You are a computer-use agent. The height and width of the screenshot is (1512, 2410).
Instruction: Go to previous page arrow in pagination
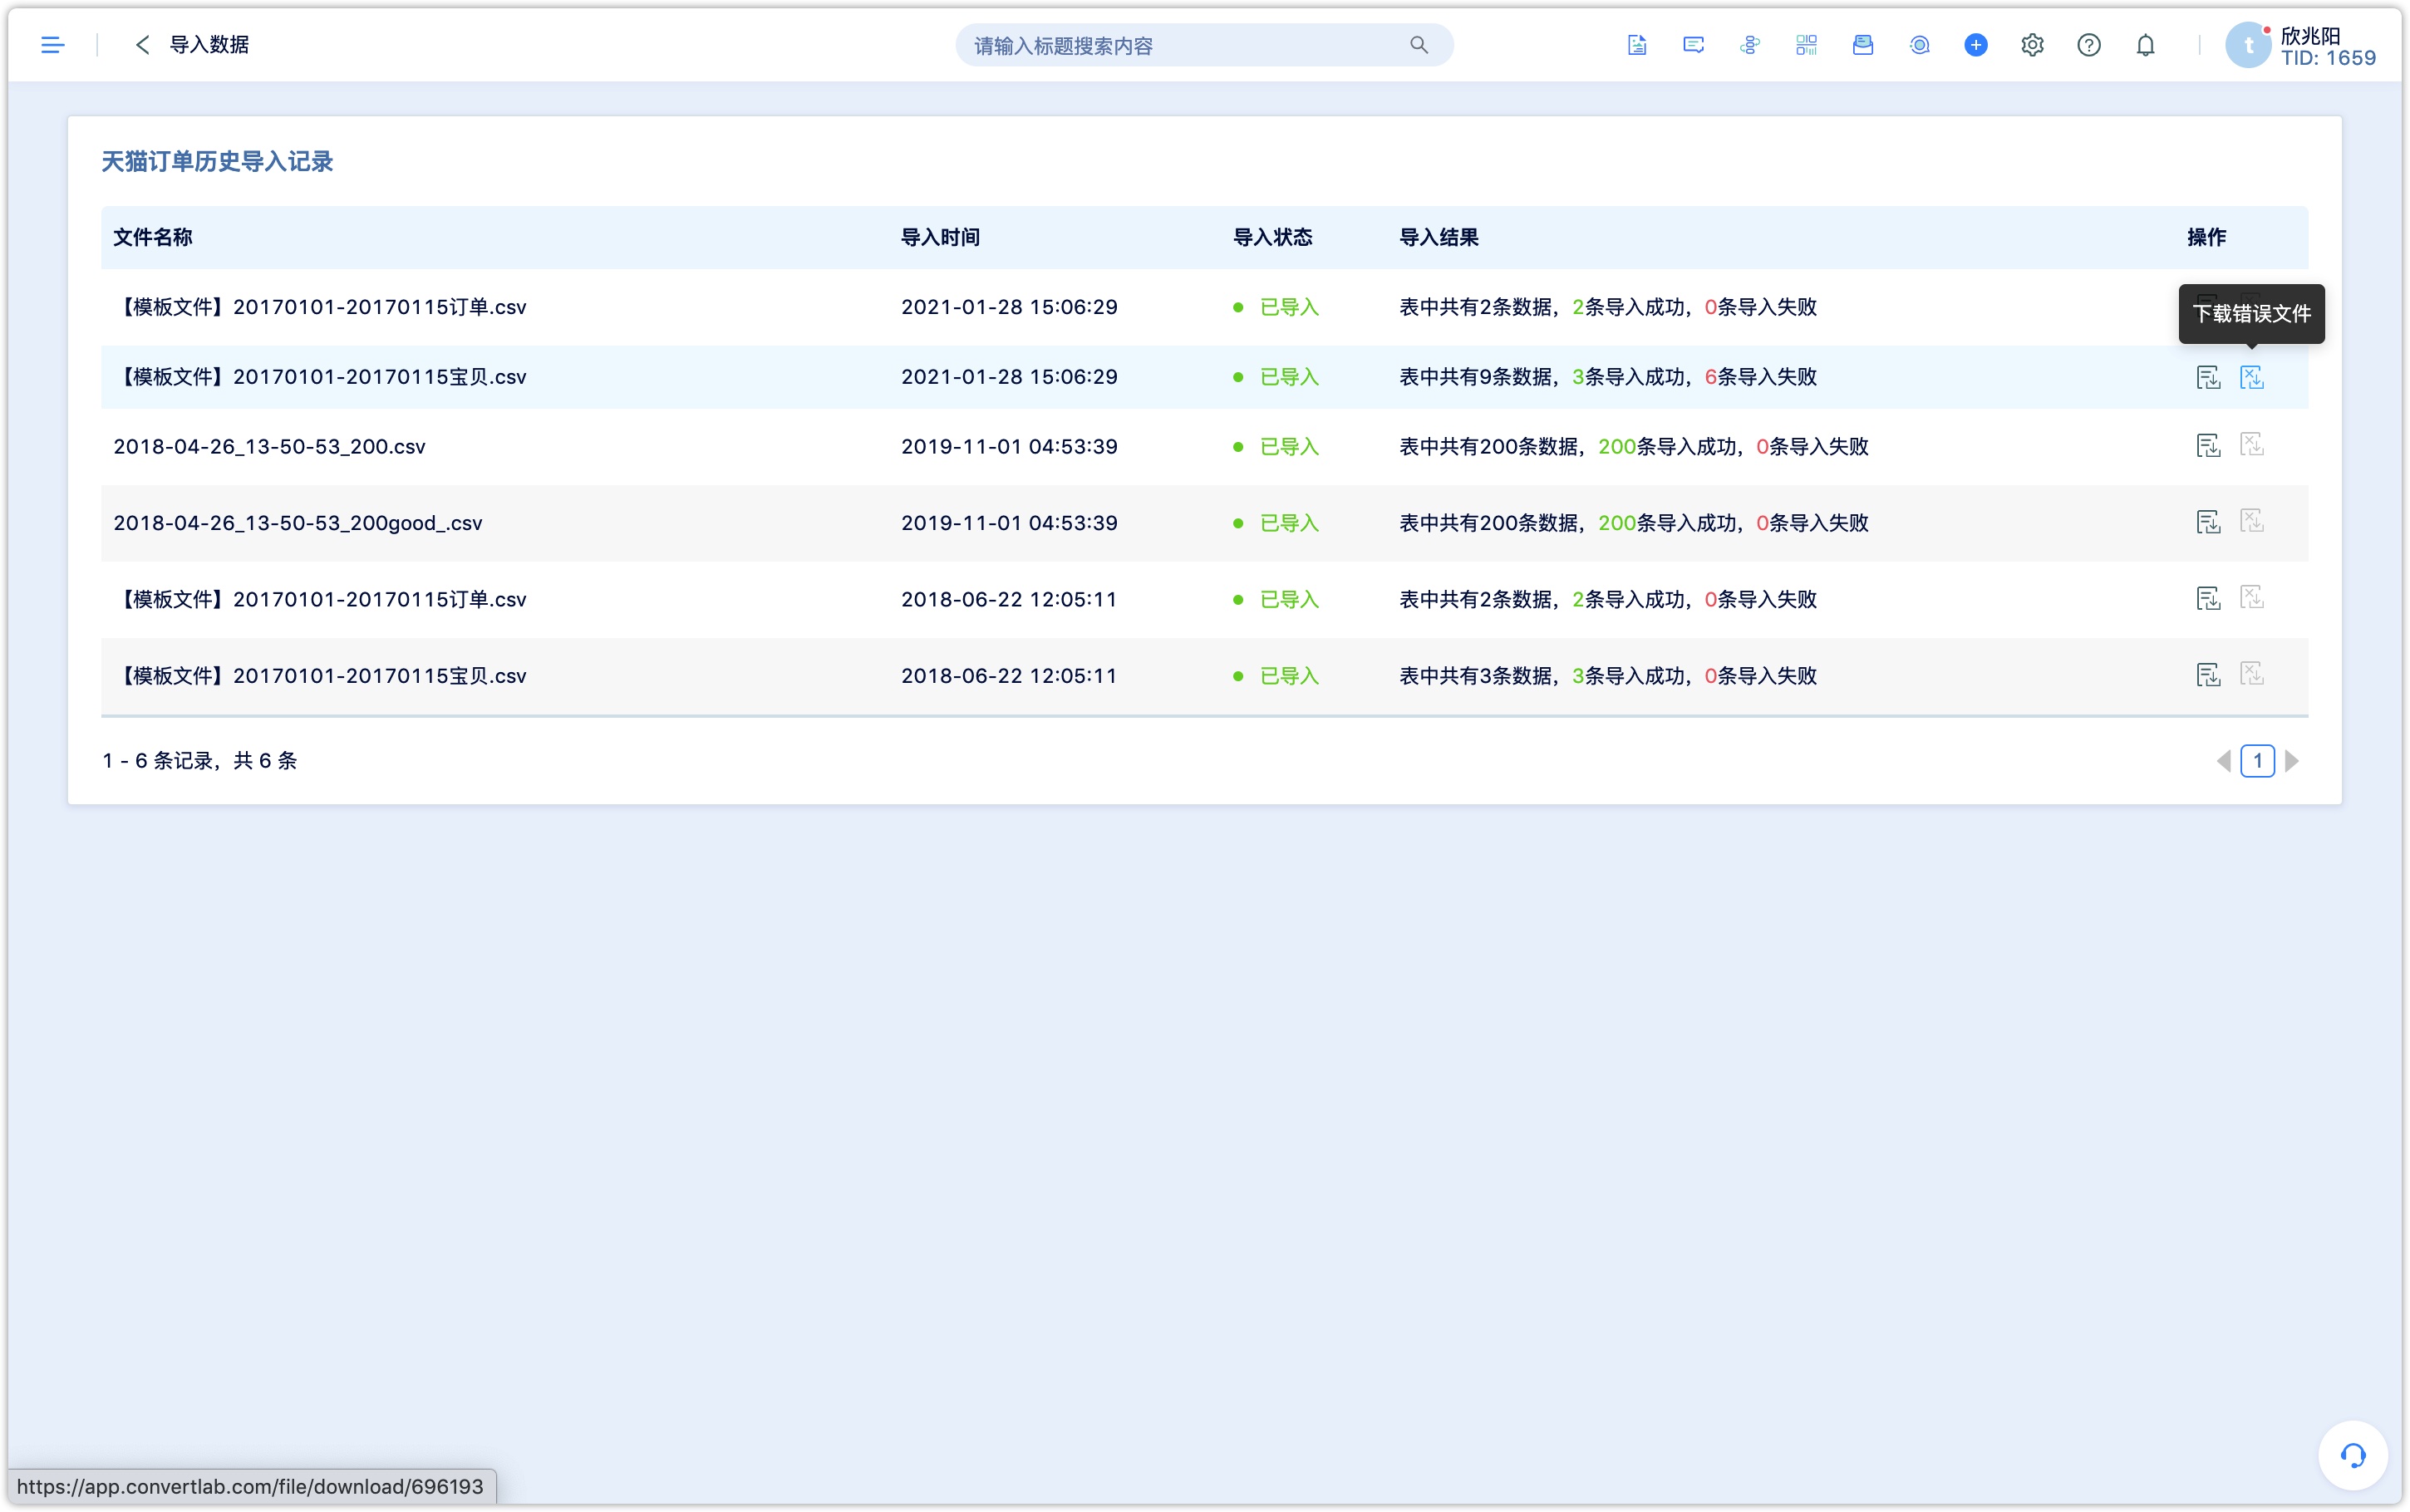pyautogui.click(x=2223, y=761)
